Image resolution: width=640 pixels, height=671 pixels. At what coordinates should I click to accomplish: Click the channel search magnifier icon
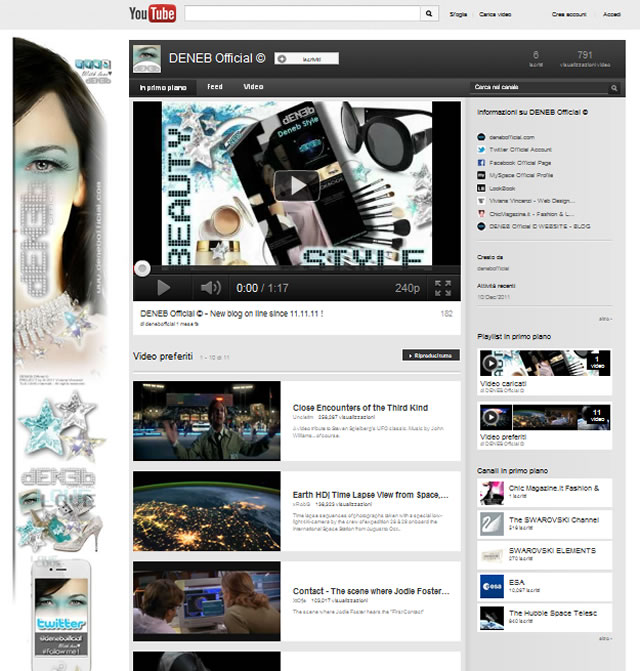[614, 88]
